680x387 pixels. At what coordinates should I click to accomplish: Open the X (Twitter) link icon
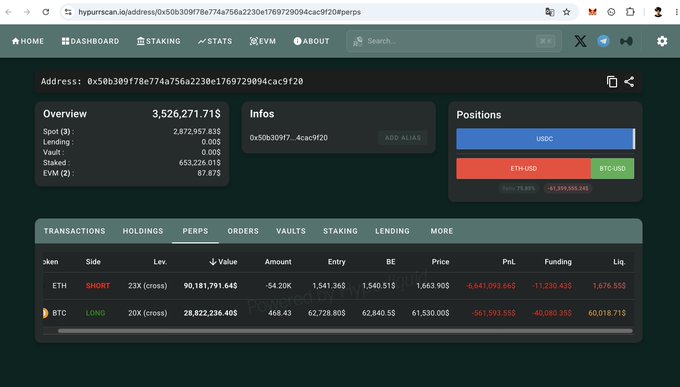580,41
